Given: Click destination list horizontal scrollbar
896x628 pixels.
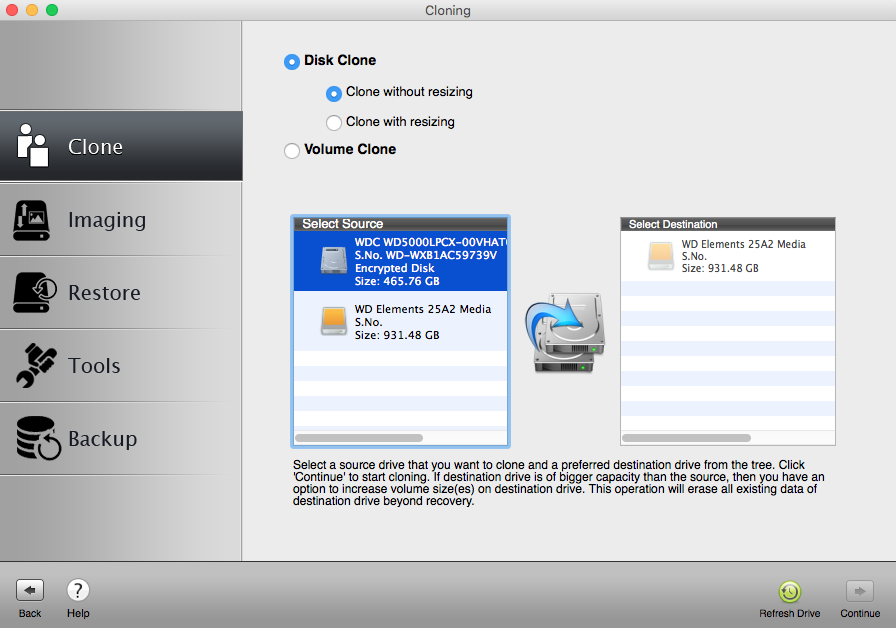Looking at the screenshot, I should click(686, 438).
